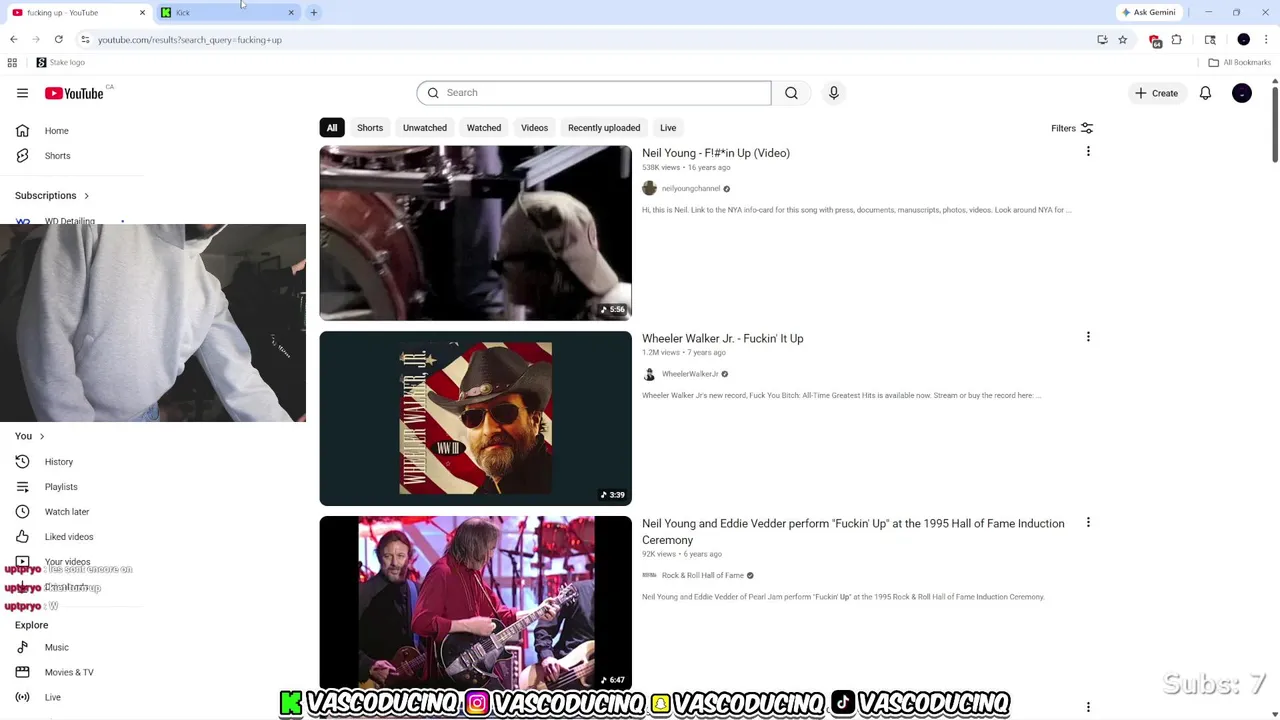
Task: Open Neil Young F!#*in Up video thumbnail
Action: coord(476,233)
